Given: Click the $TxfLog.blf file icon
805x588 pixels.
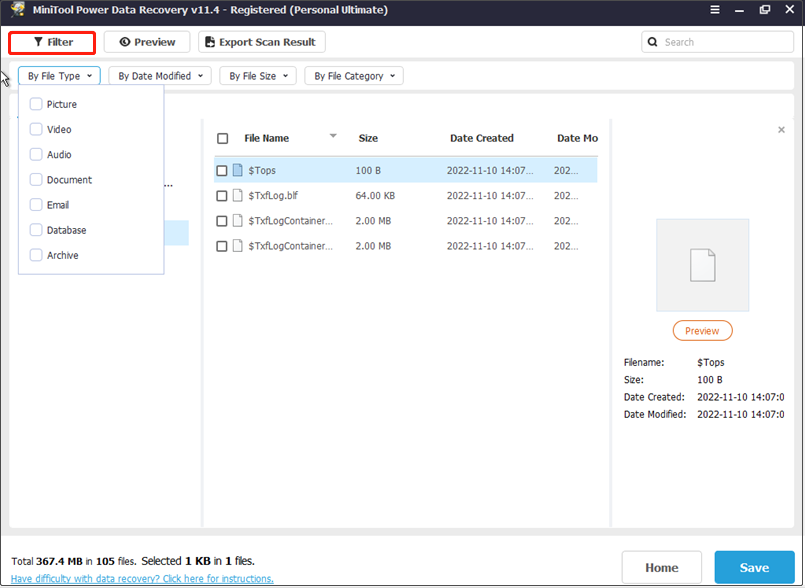Looking at the screenshot, I should point(238,195).
